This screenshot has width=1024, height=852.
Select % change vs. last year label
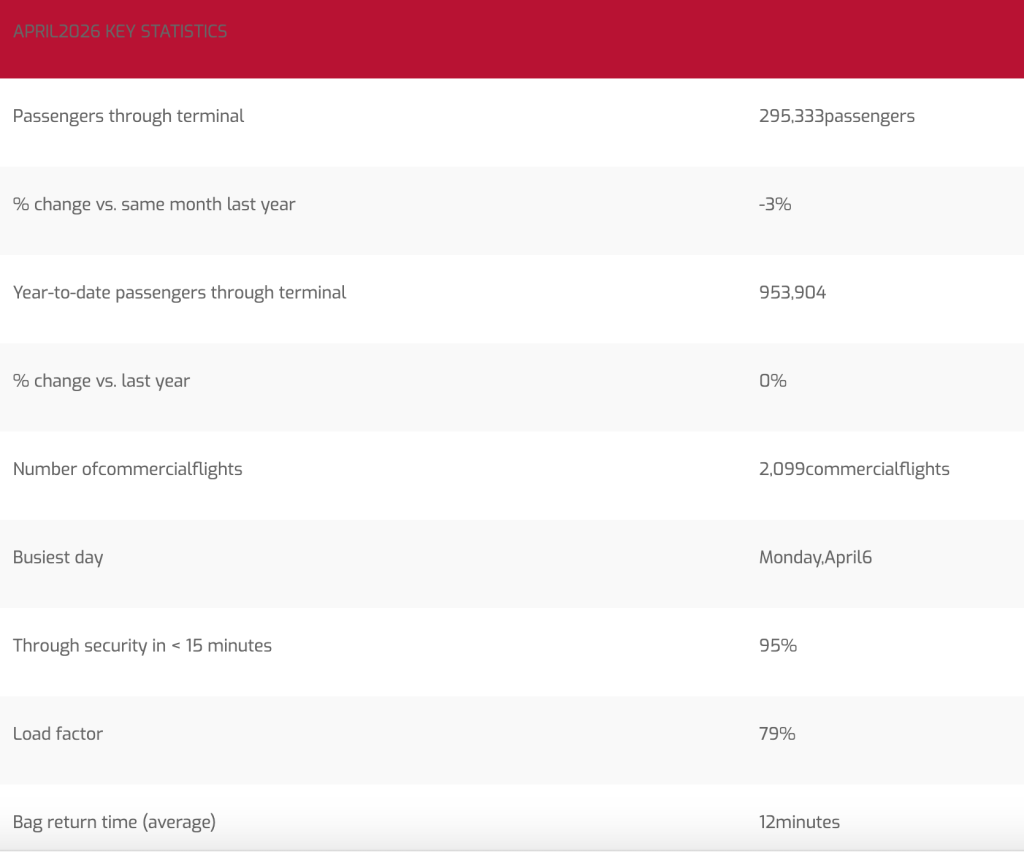[101, 381]
